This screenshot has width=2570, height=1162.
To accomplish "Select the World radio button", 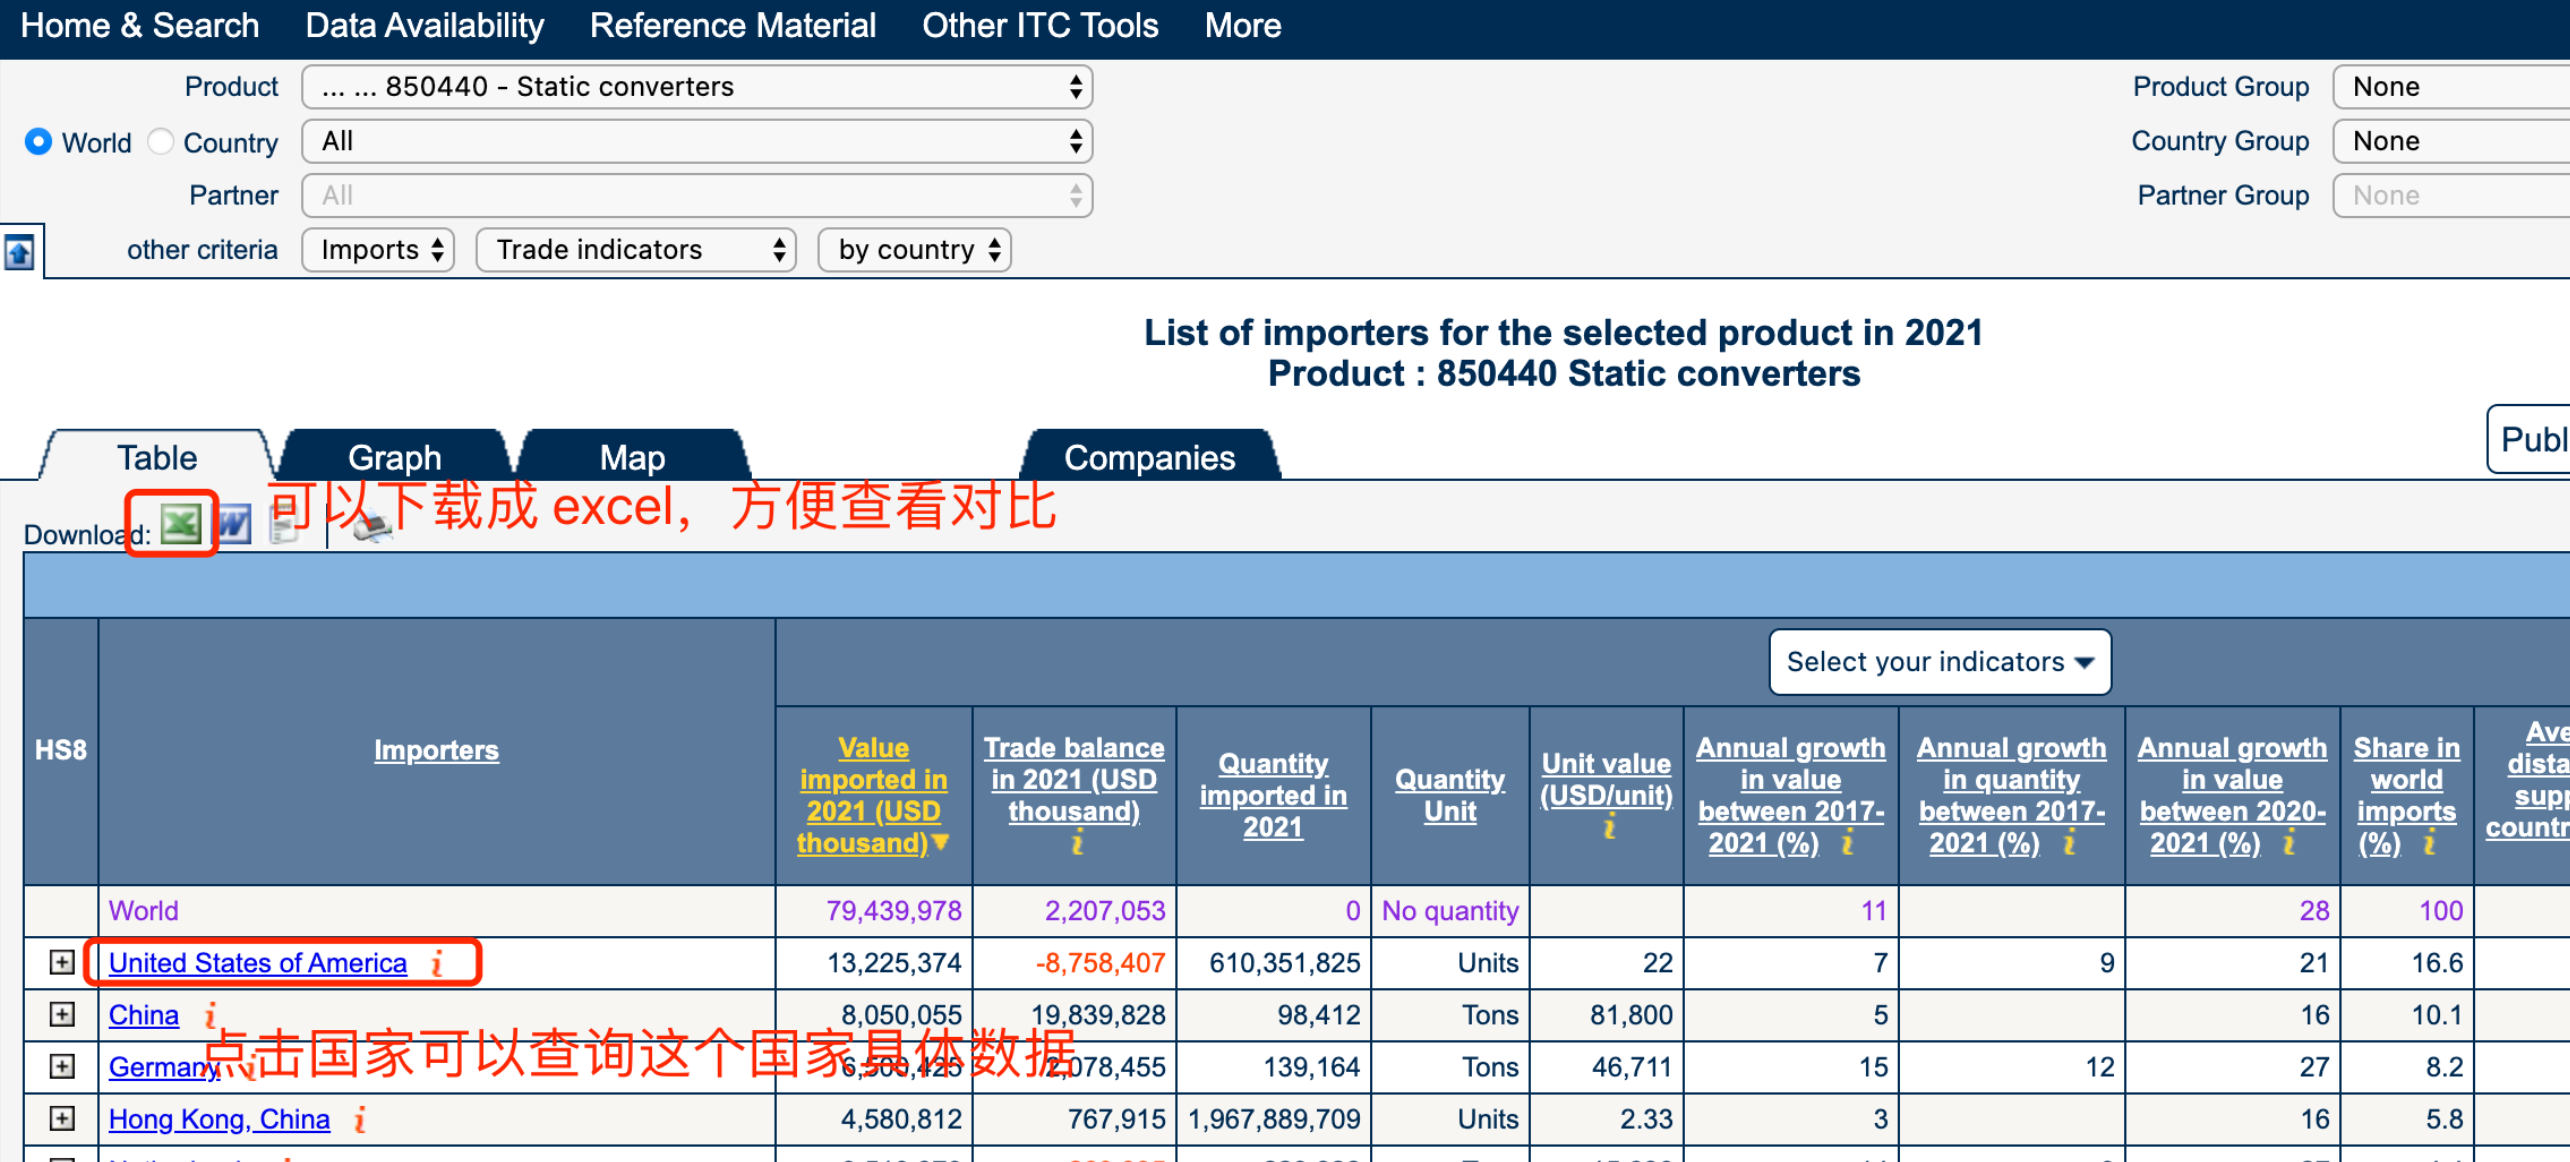I will [x=38, y=142].
